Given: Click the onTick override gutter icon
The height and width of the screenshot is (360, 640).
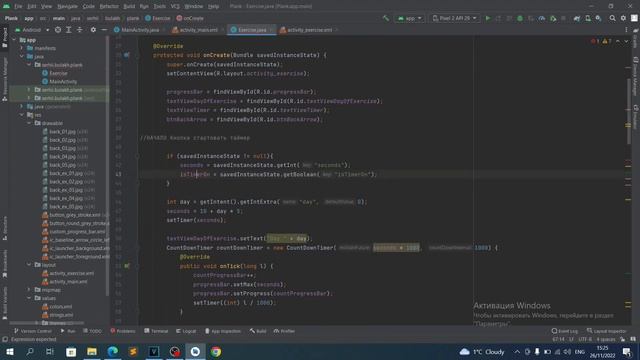Looking at the screenshot, I should pyautogui.click(x=127, y=266).
